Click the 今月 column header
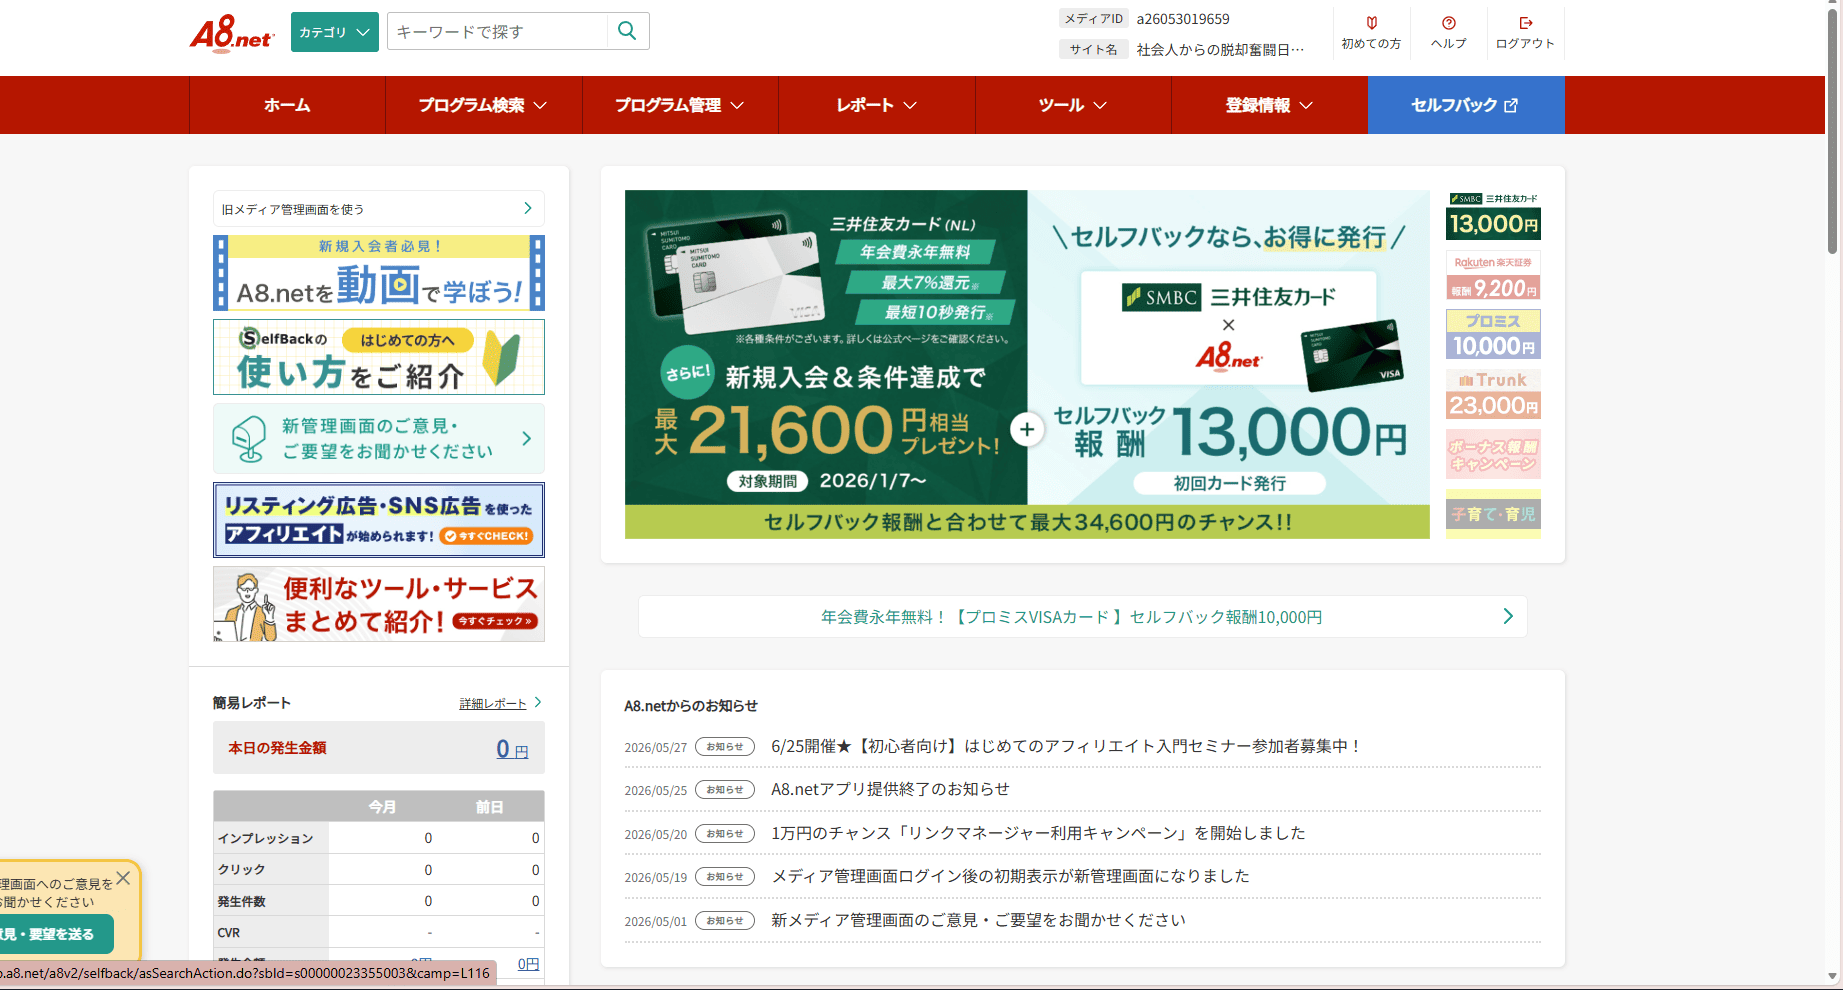The height and width of the screenshot is (990, 1843). pyautogui.click(x=382, y=807)
